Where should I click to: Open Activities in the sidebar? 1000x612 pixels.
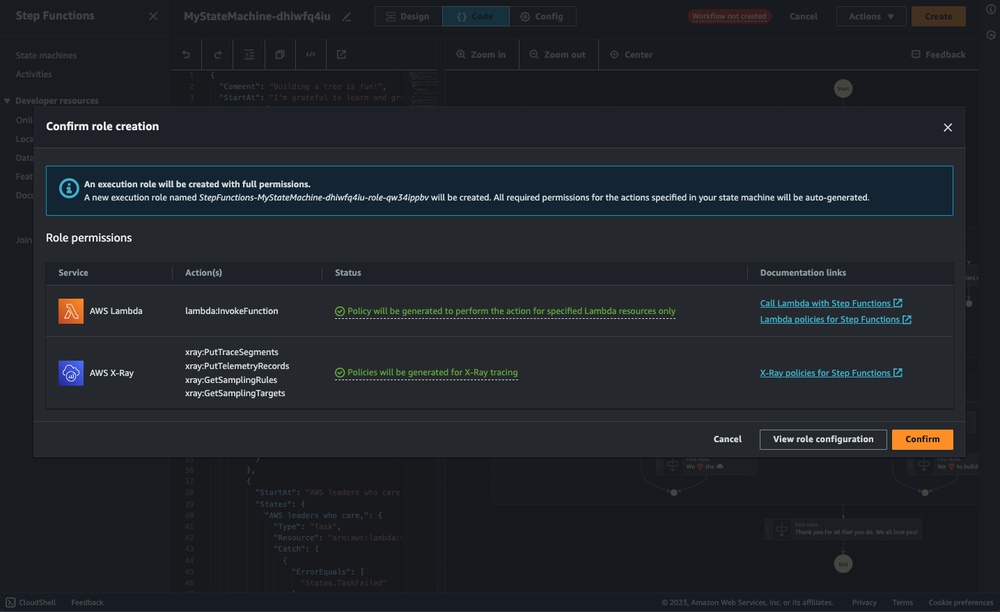(x=34, y=74)
